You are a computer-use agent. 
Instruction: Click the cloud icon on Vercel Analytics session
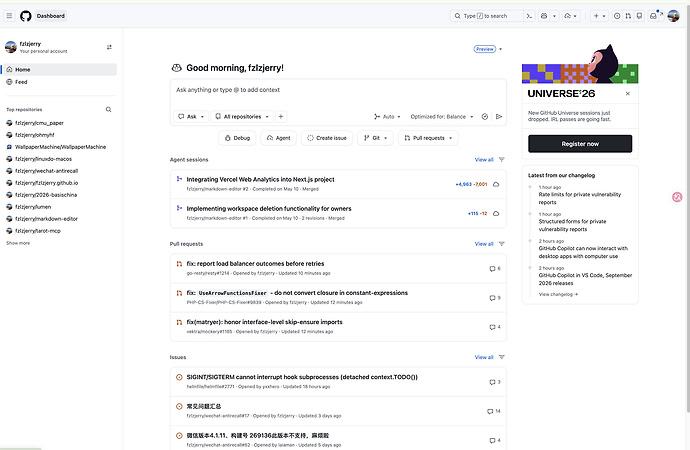(x=496, y=184)
